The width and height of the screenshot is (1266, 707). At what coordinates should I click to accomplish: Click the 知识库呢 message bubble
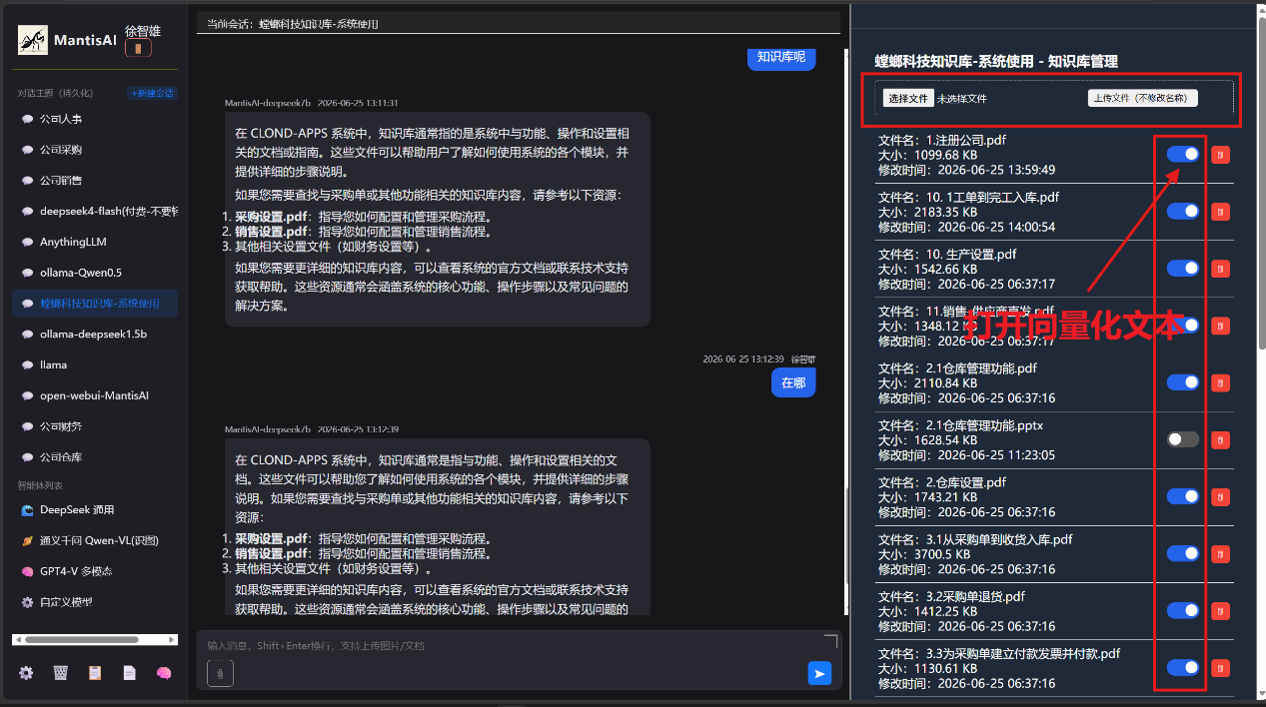pos(782,57)
